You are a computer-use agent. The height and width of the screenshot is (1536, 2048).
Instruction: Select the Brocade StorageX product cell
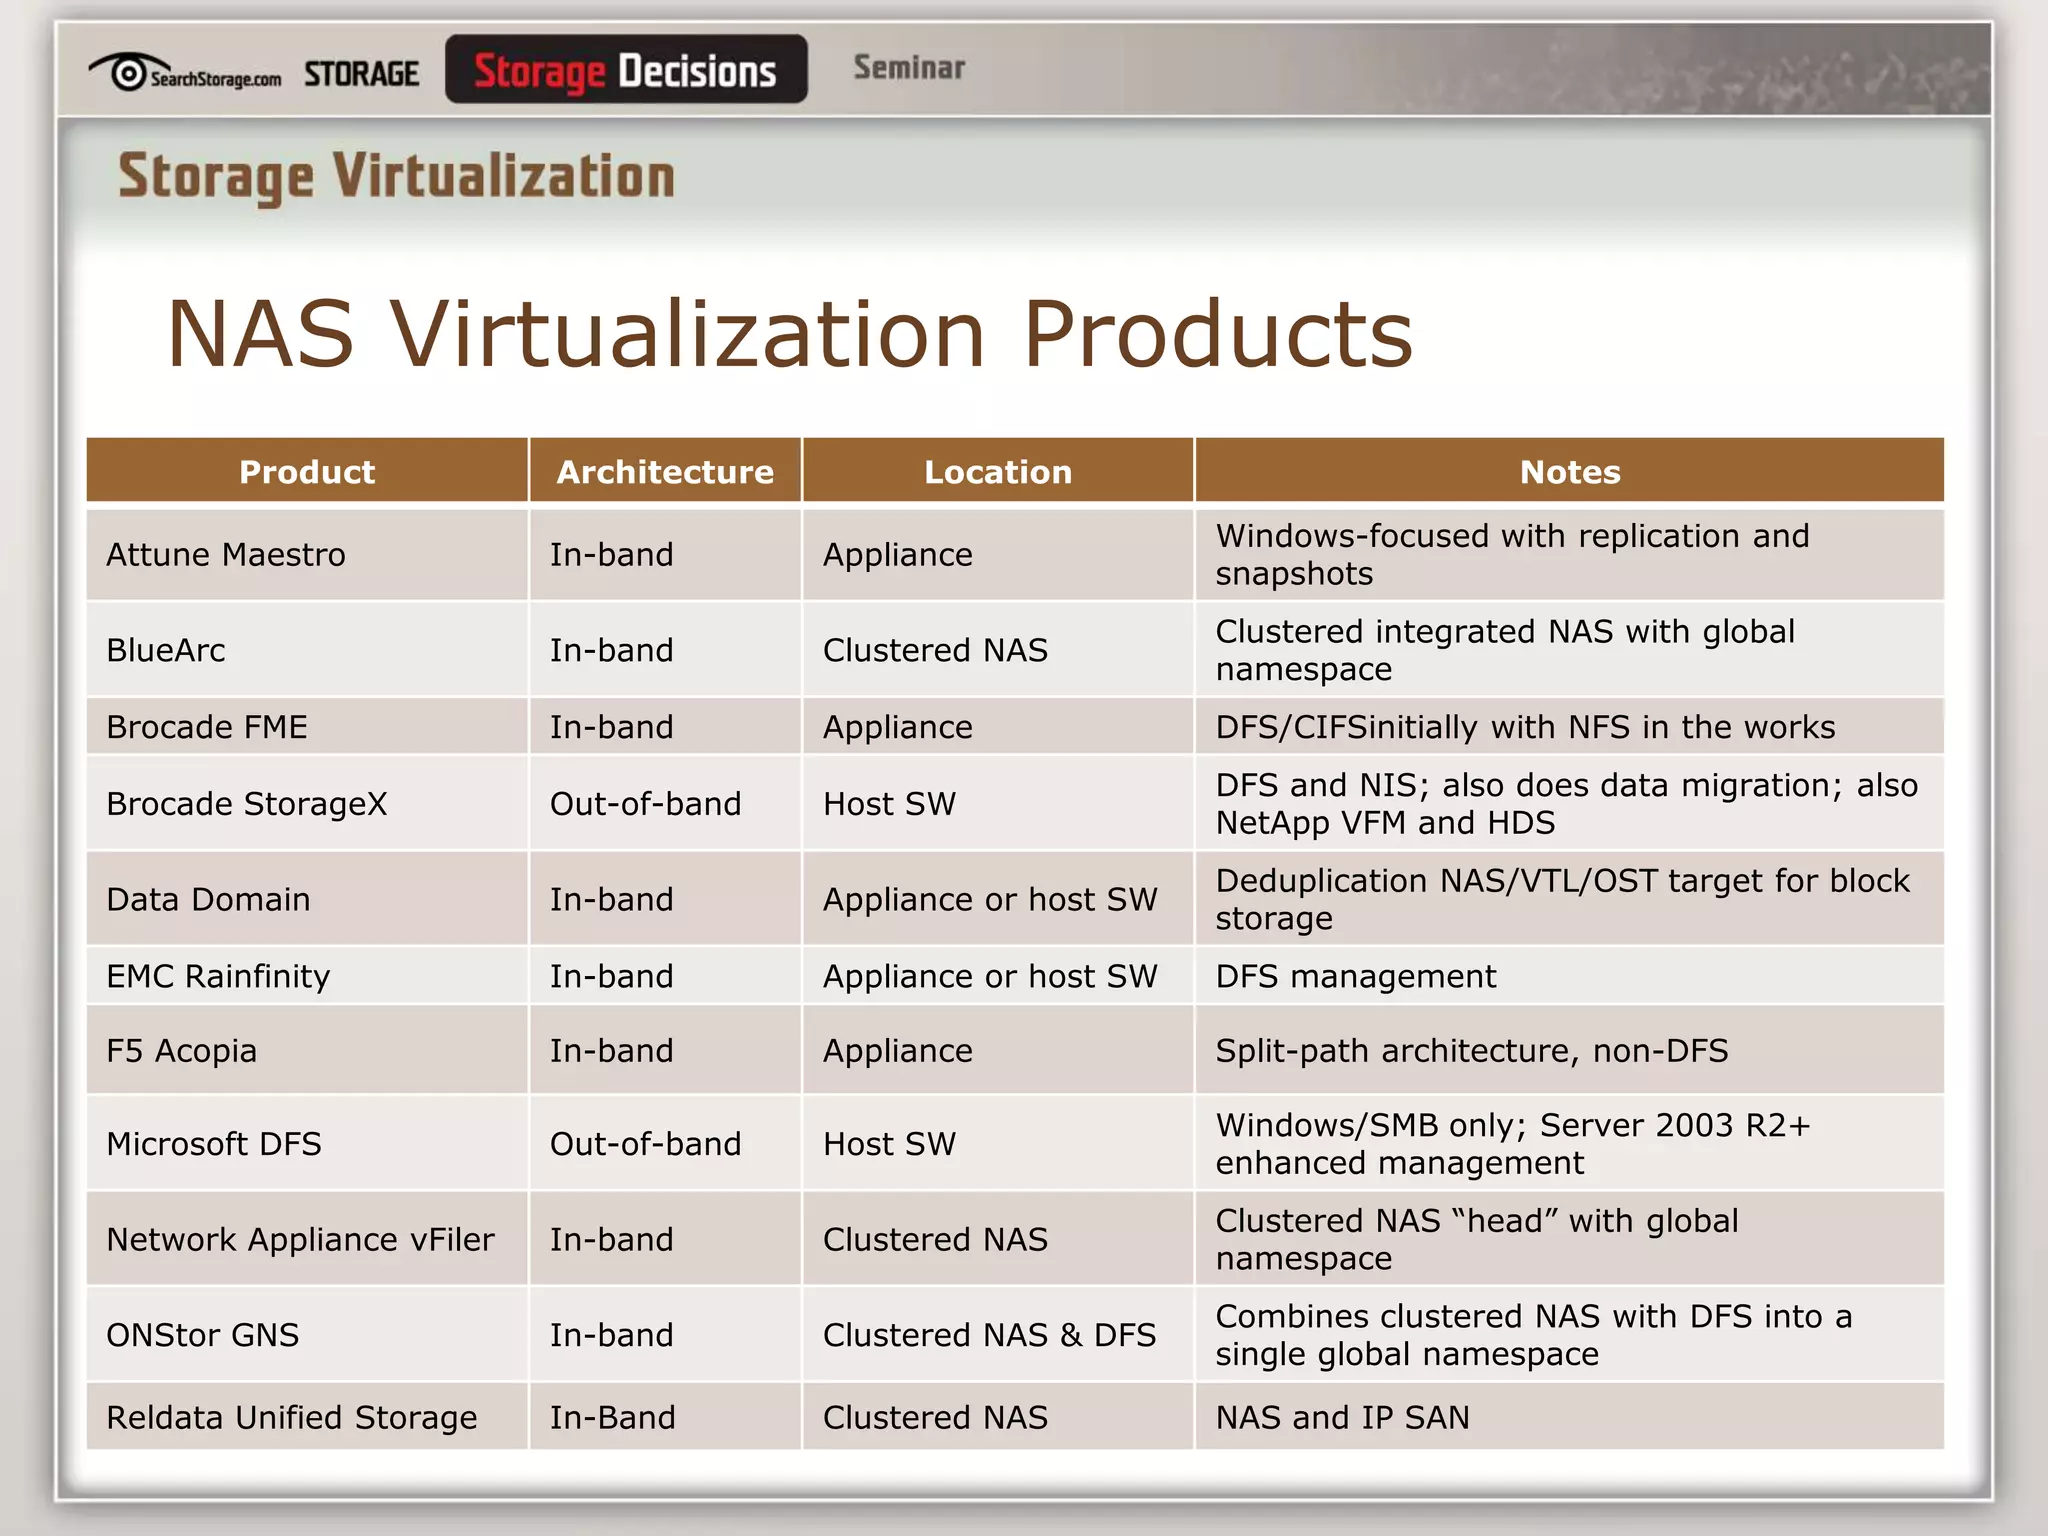(x=307, y=804)
